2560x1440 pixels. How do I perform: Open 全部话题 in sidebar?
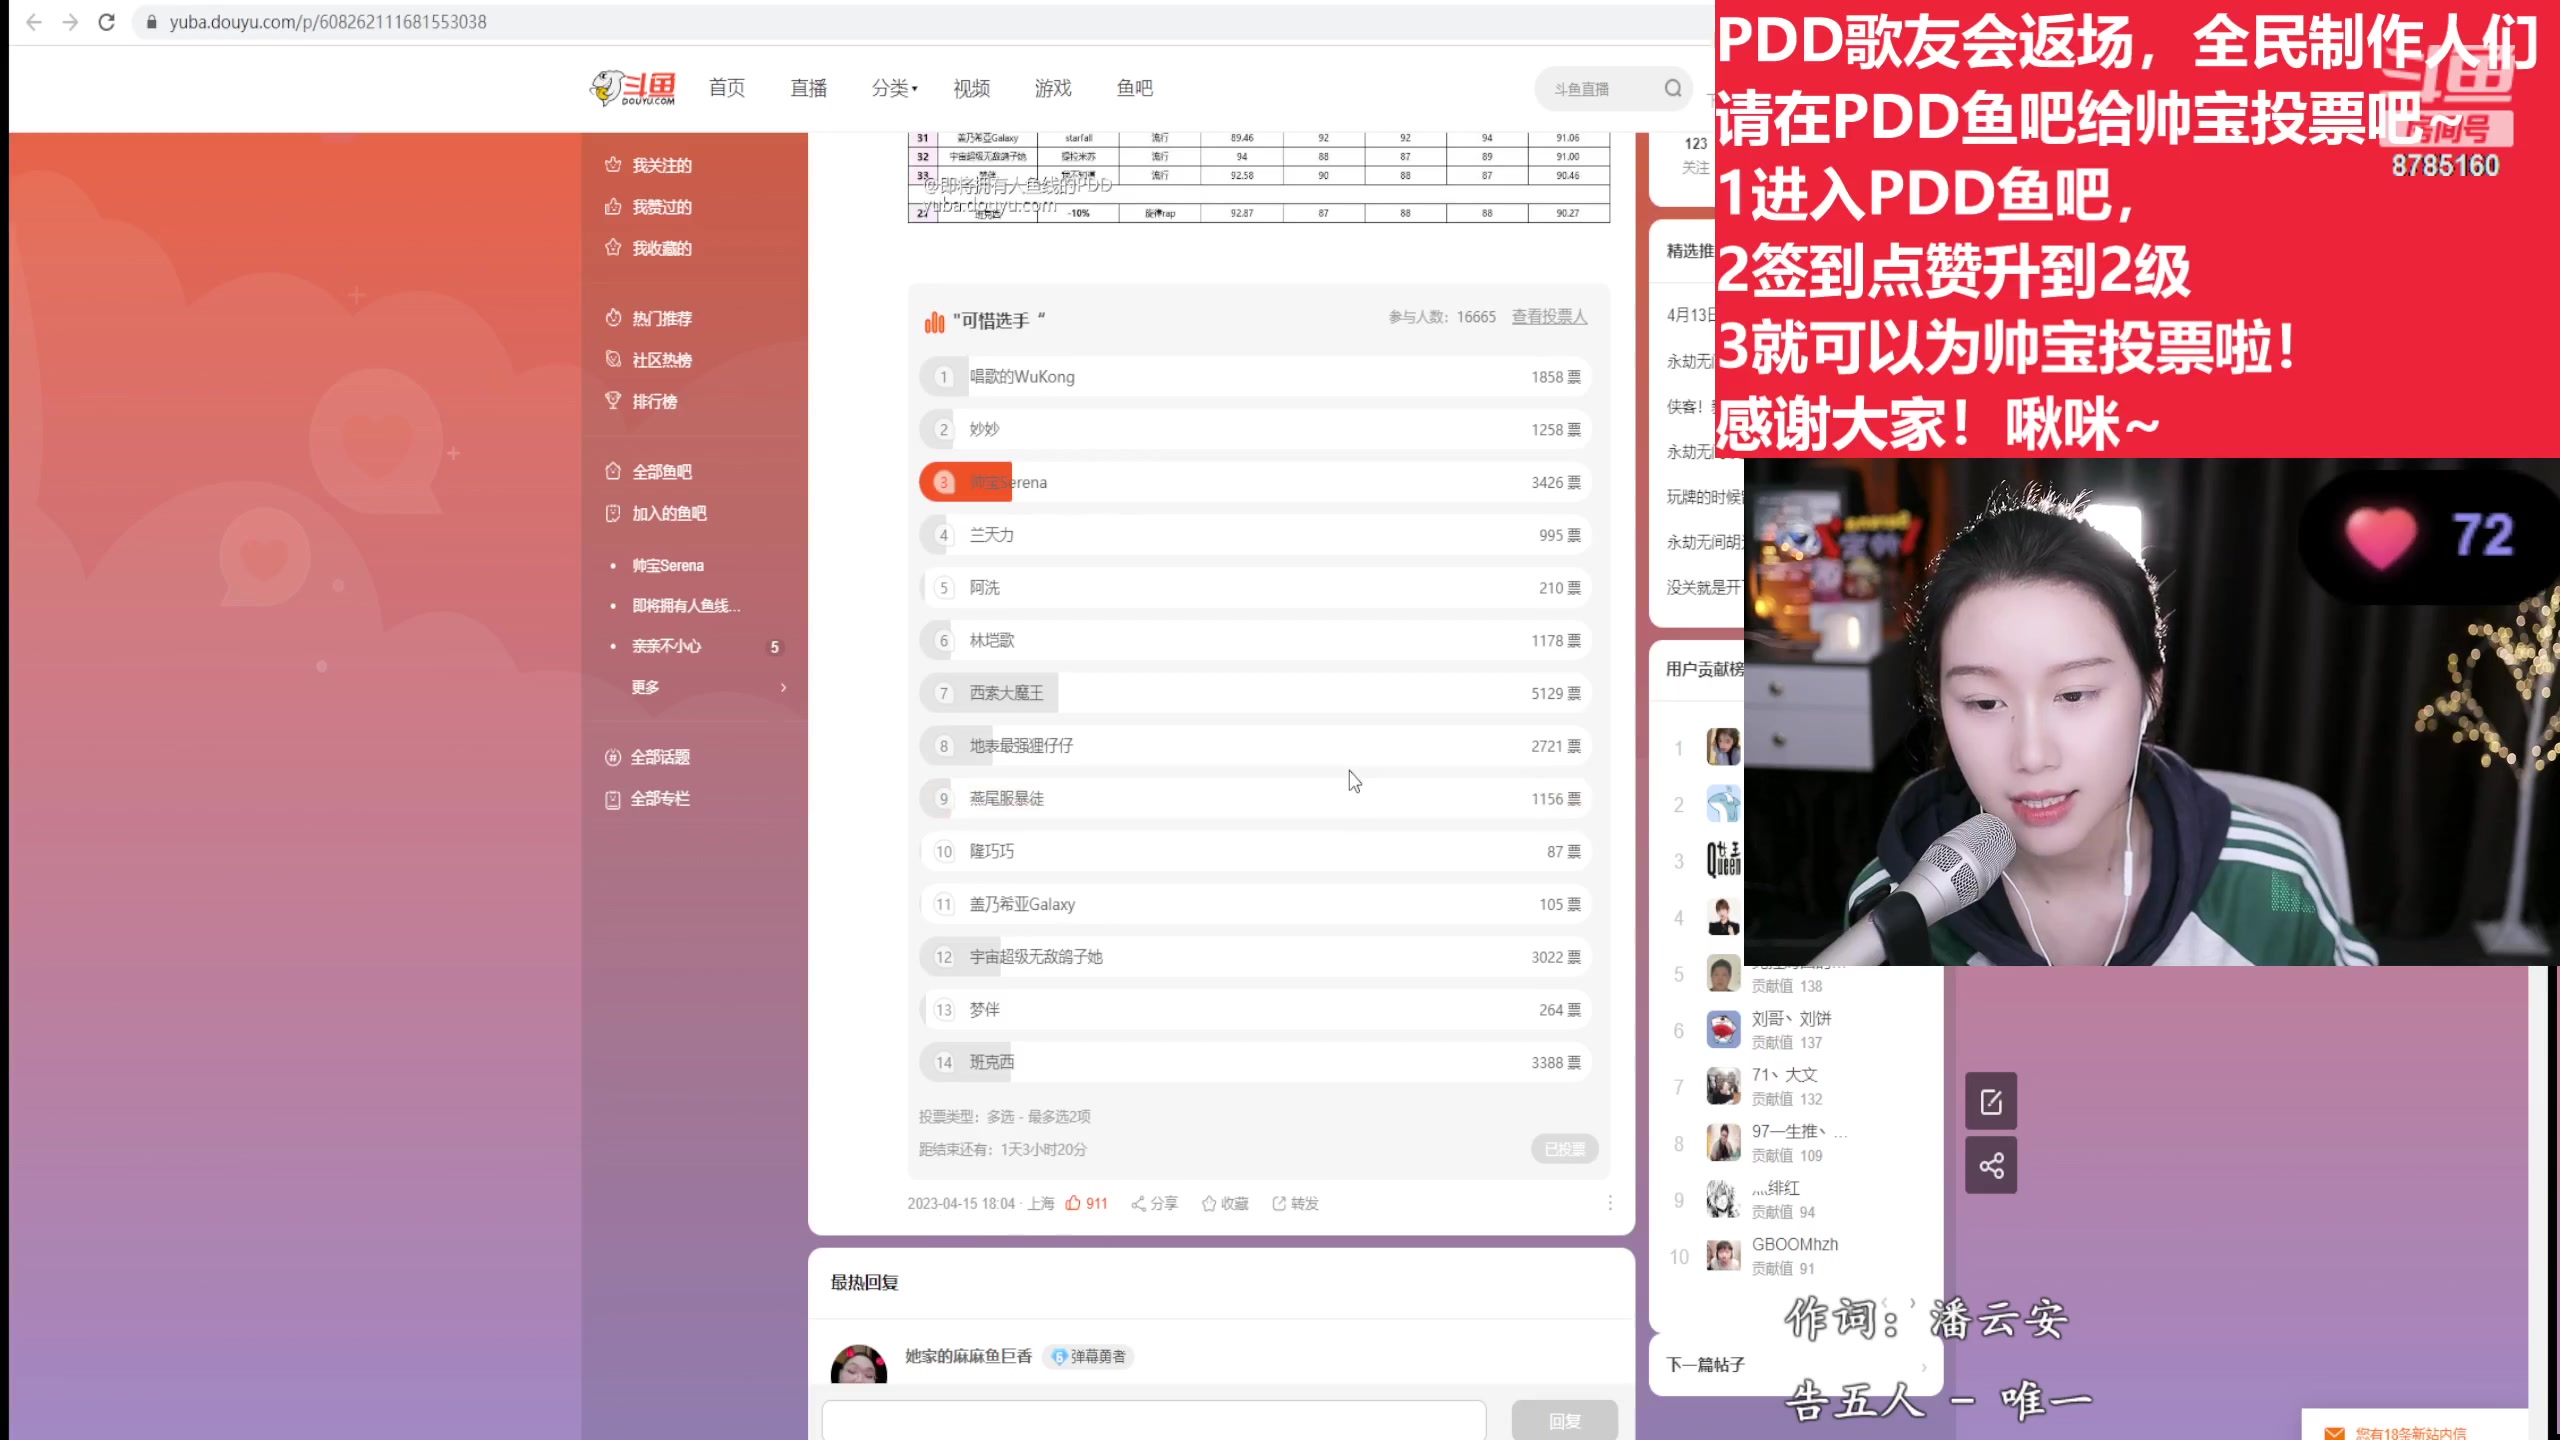[648, 757]
